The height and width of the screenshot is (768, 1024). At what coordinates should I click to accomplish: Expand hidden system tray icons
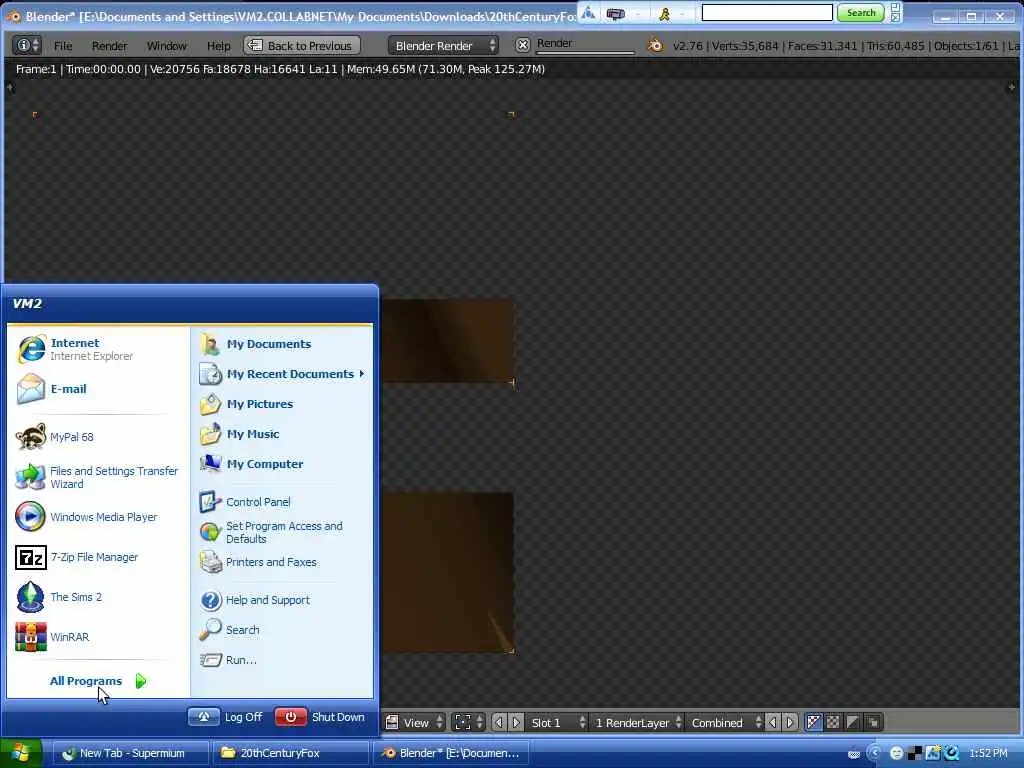(x=875, y=753)
